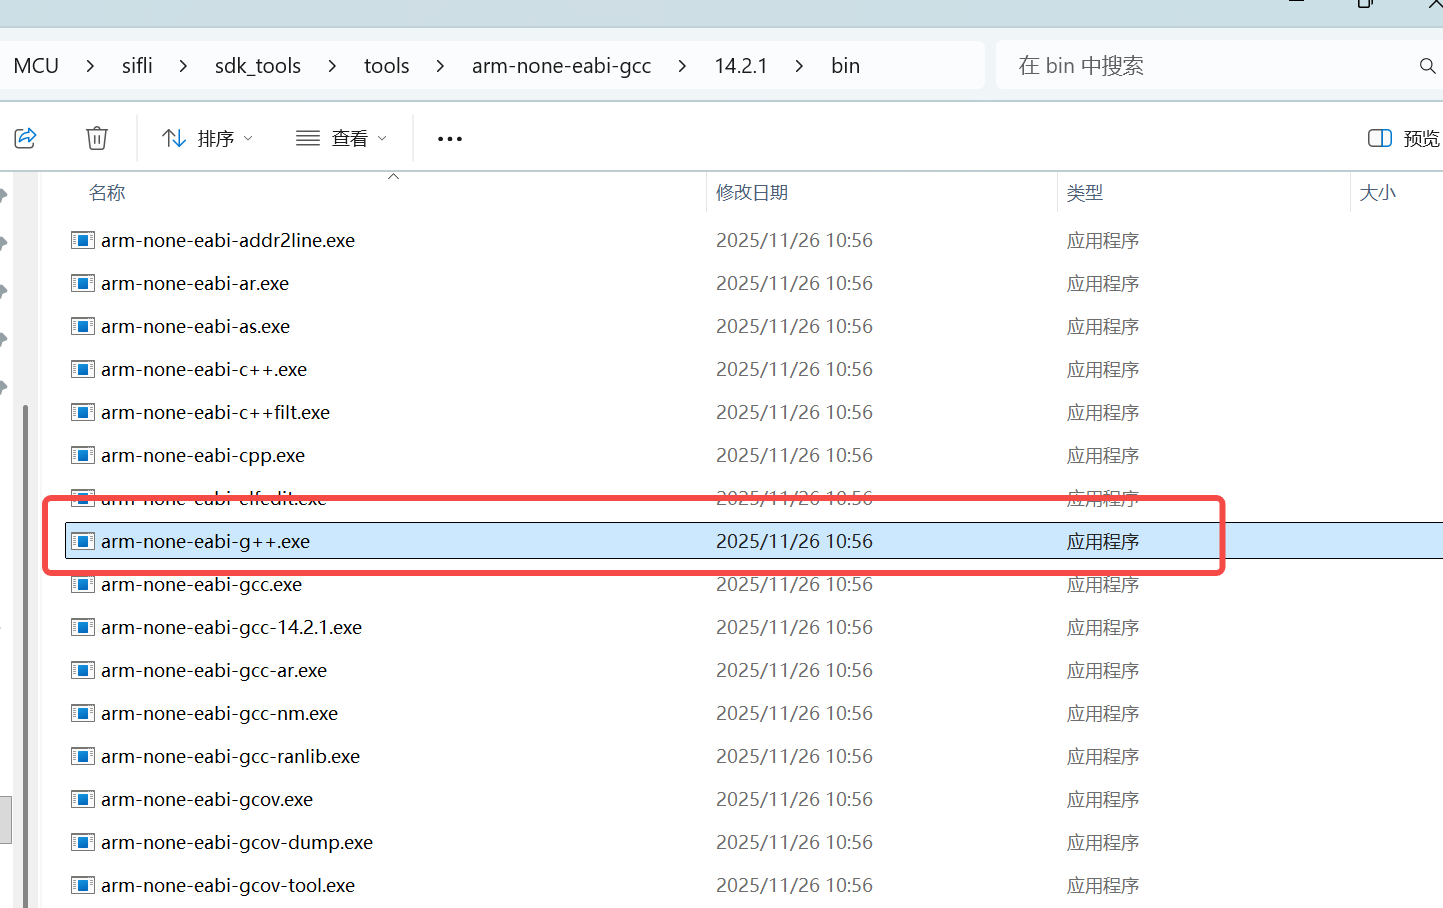Click the search box for bin folder
1443x908 pixels.
pos(1200,66)
